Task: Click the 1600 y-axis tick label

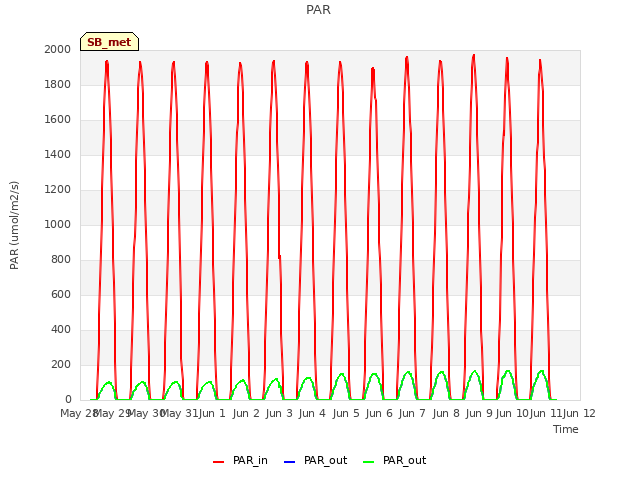Action: coord(58,120)
